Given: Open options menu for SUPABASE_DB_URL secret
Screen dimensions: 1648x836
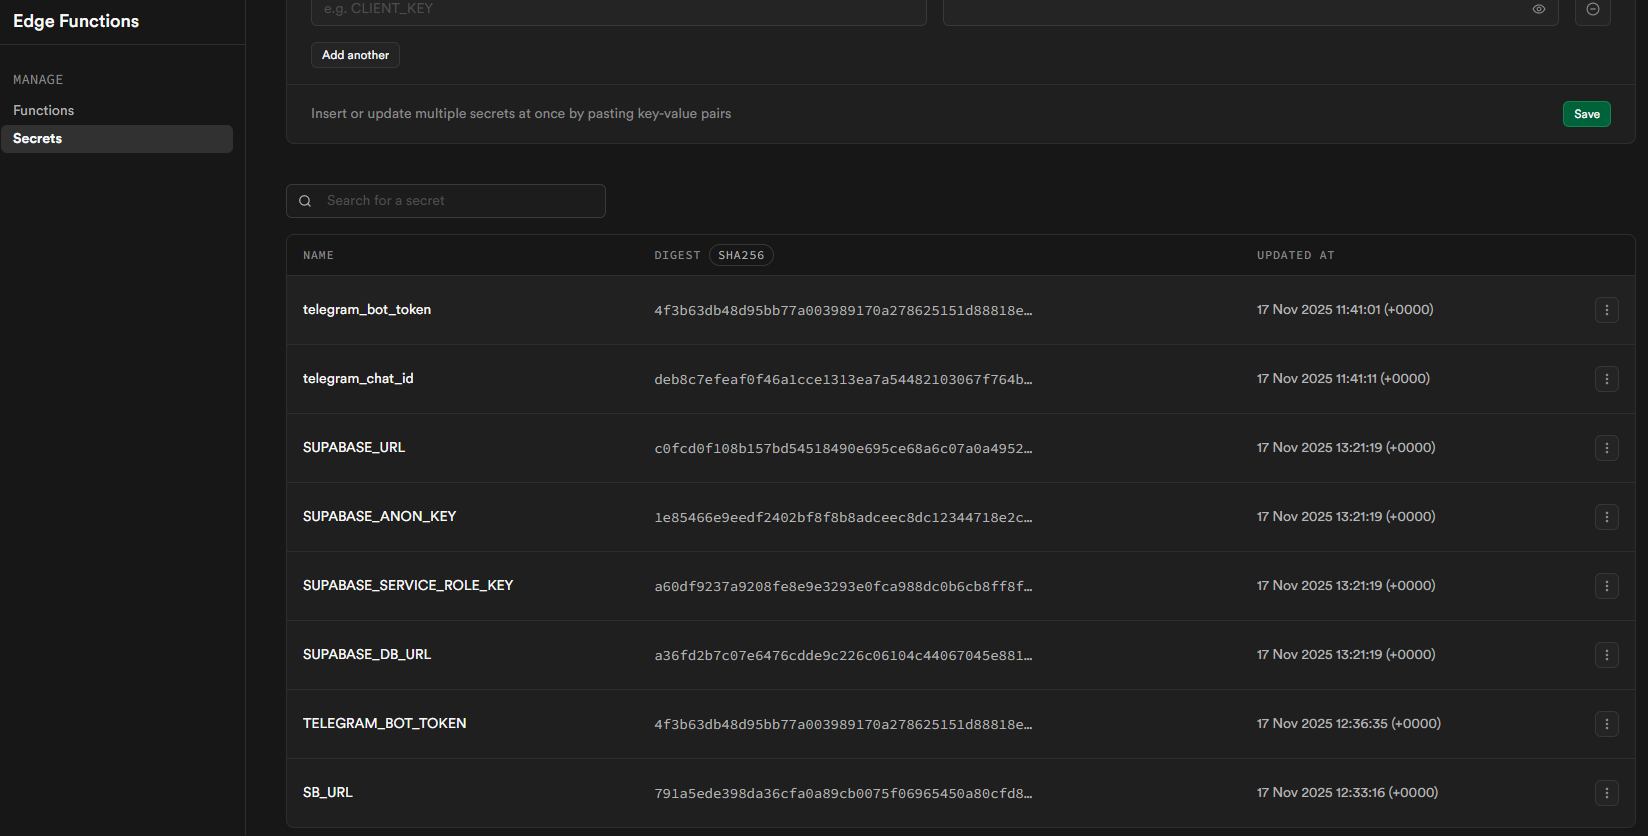Looking at the screenshot, I should 1607,655.
